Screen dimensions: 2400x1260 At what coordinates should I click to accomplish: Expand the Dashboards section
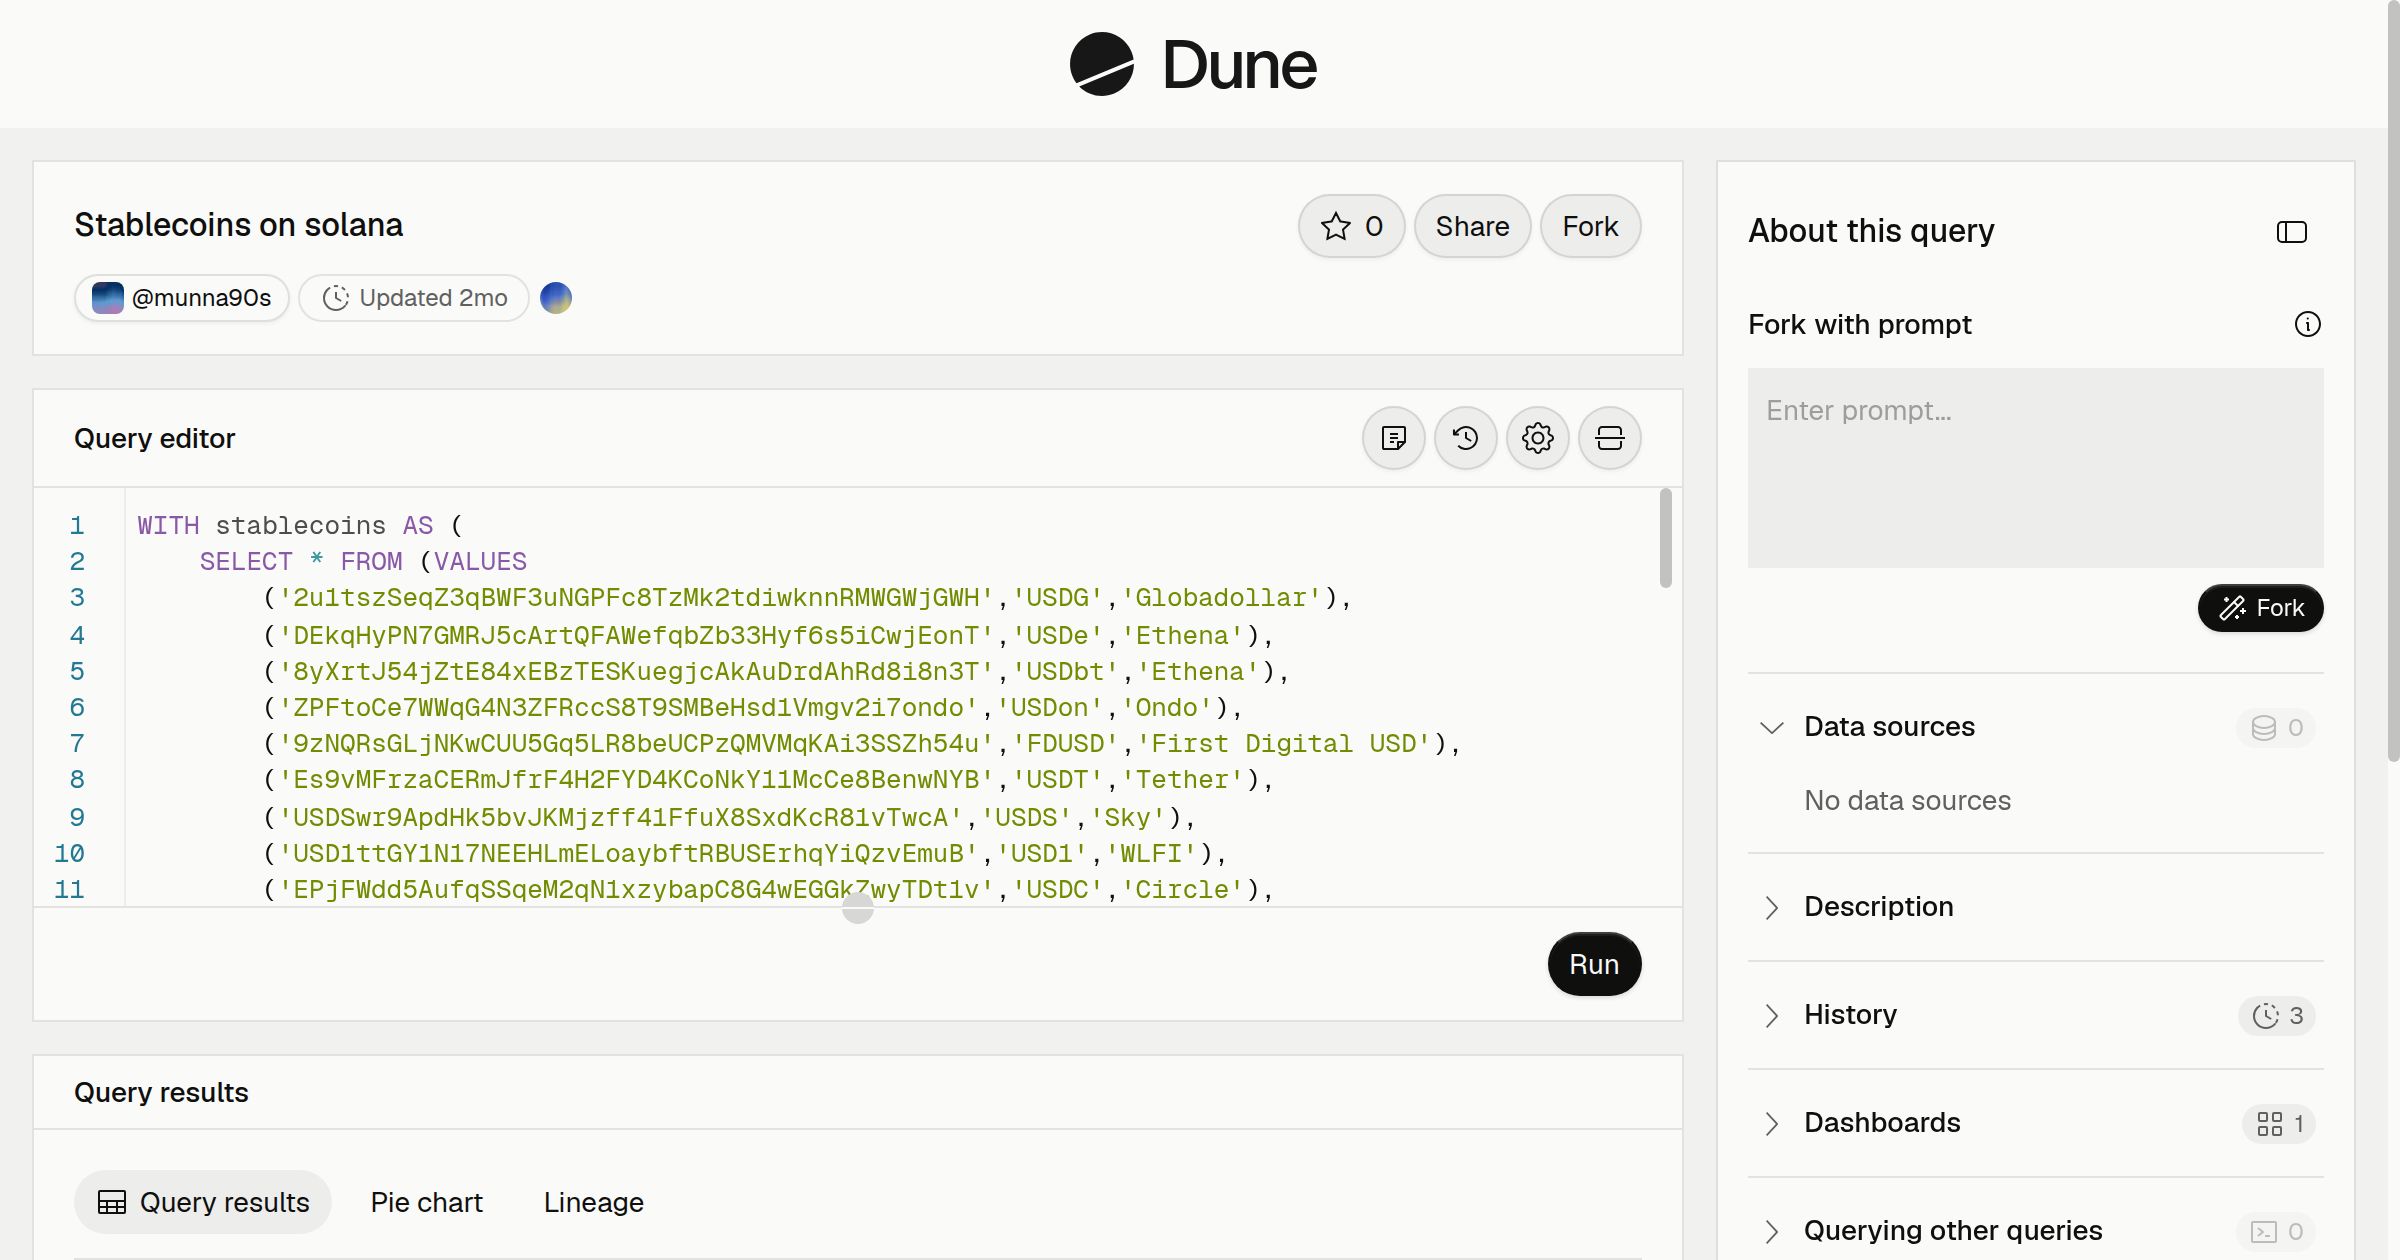point(1771,1123)
